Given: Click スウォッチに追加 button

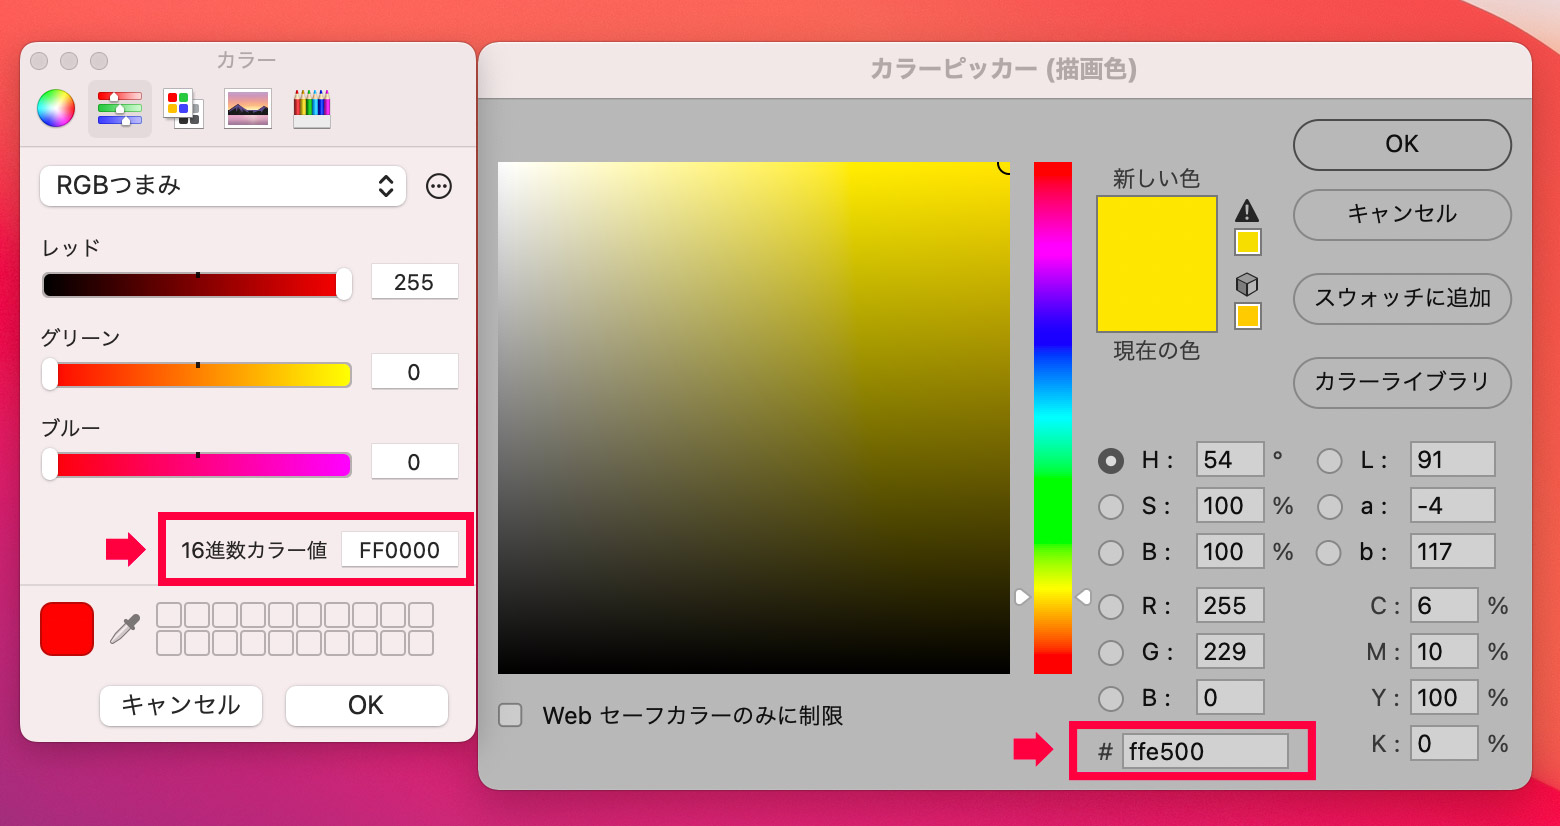Looking at the screenshot, I should pyautogui.click(x=1401, y=298).
